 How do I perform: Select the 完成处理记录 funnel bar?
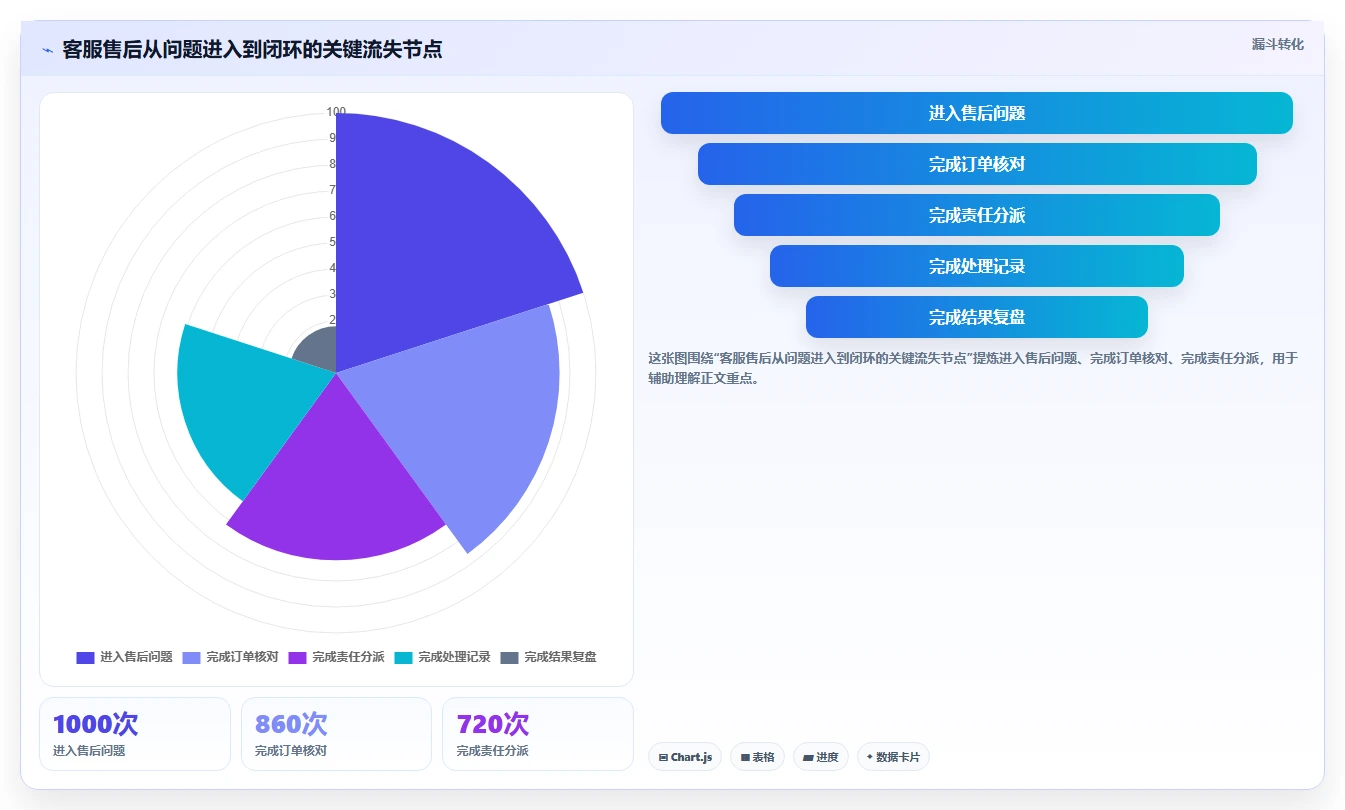pos(976,266)
